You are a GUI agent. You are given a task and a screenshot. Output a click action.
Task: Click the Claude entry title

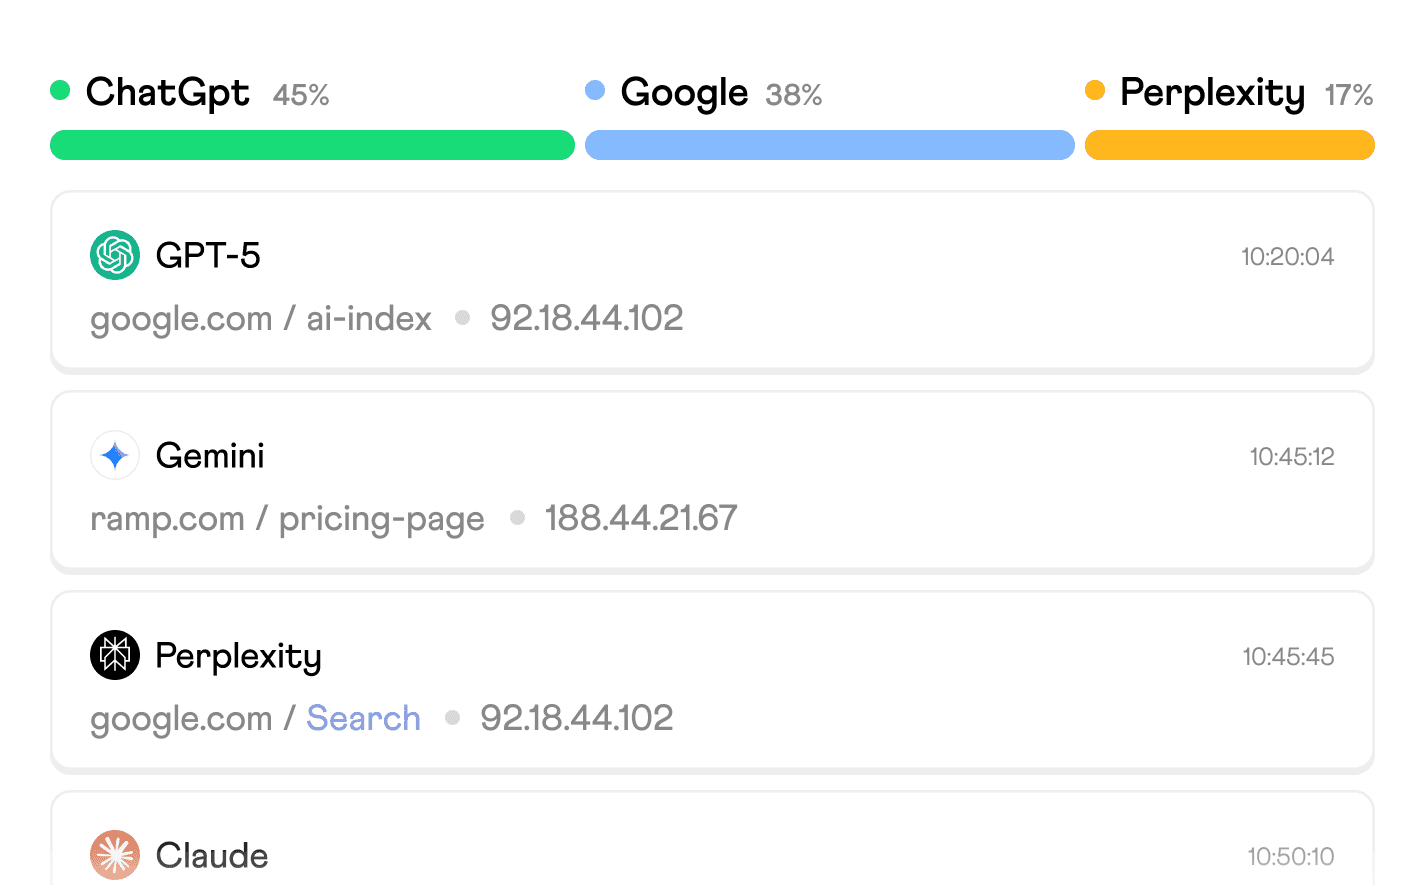coord(212,855)
